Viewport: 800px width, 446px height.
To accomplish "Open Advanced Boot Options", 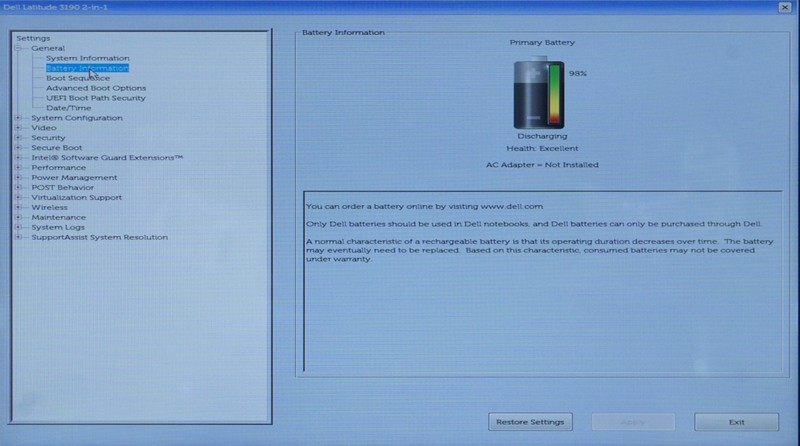I will [x=96, y=88].
